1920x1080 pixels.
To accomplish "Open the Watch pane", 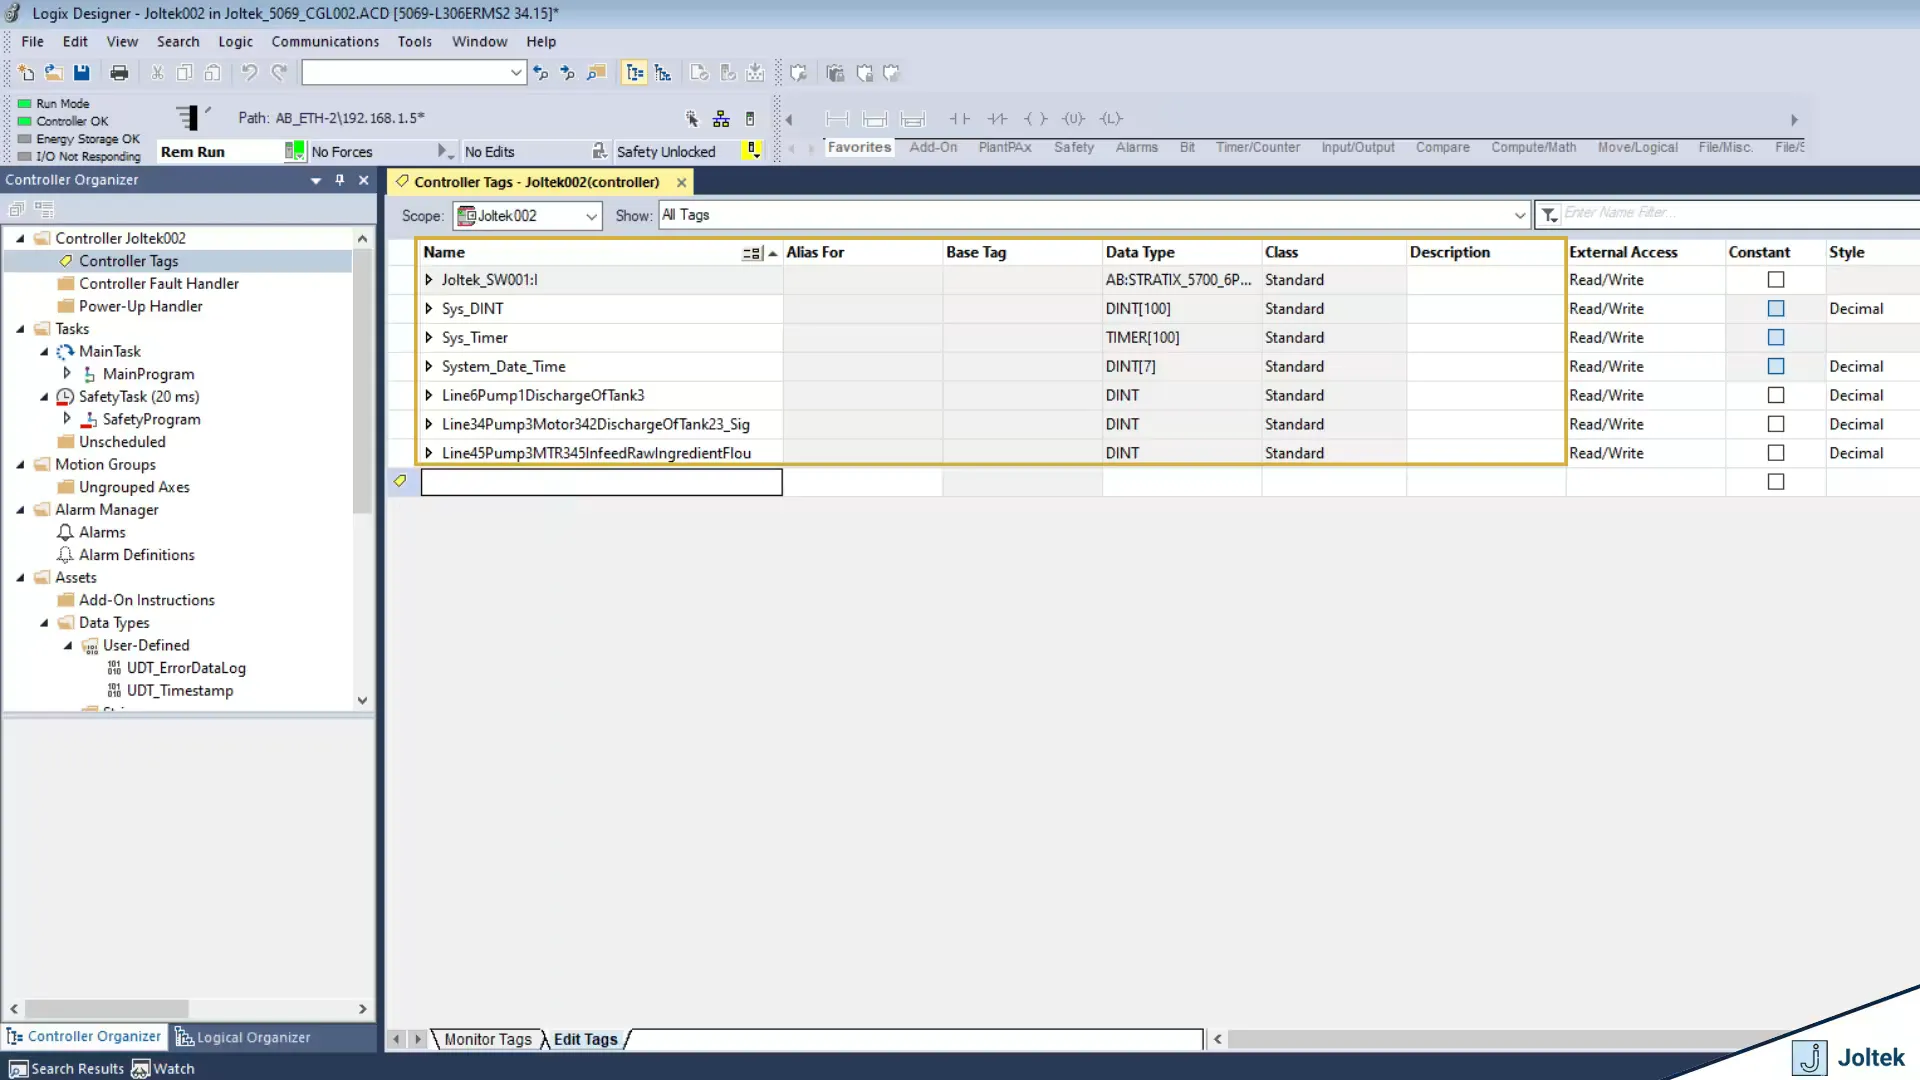I will 164,1069.
